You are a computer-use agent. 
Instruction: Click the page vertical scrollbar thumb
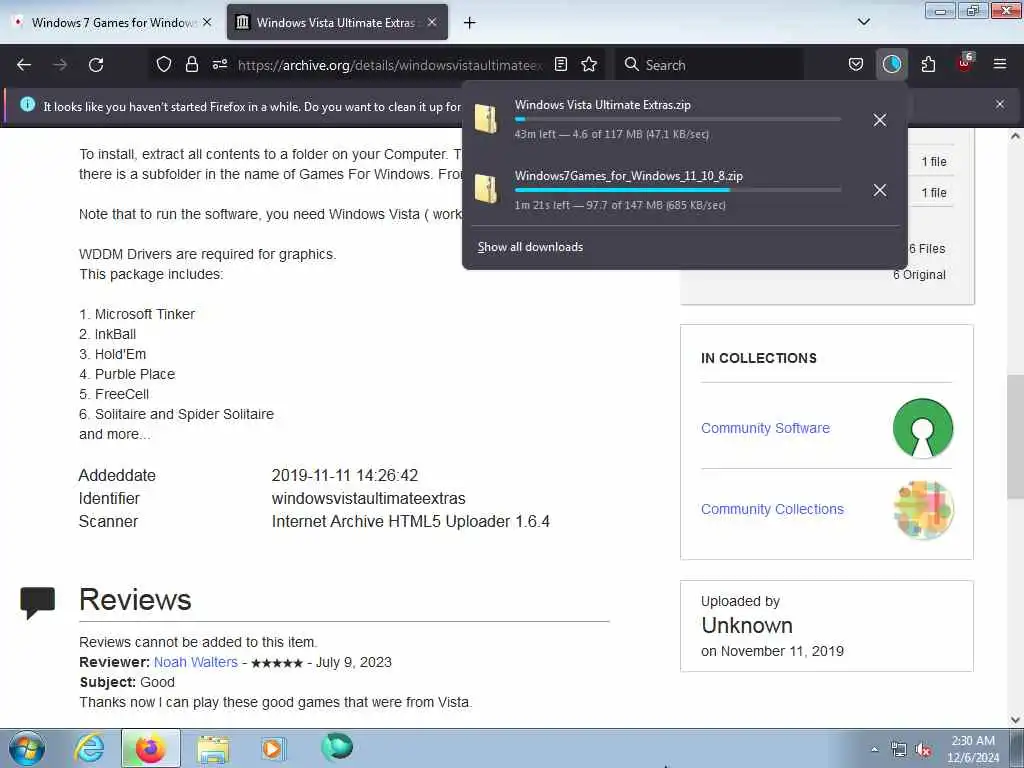click(x=1015, y=437)
